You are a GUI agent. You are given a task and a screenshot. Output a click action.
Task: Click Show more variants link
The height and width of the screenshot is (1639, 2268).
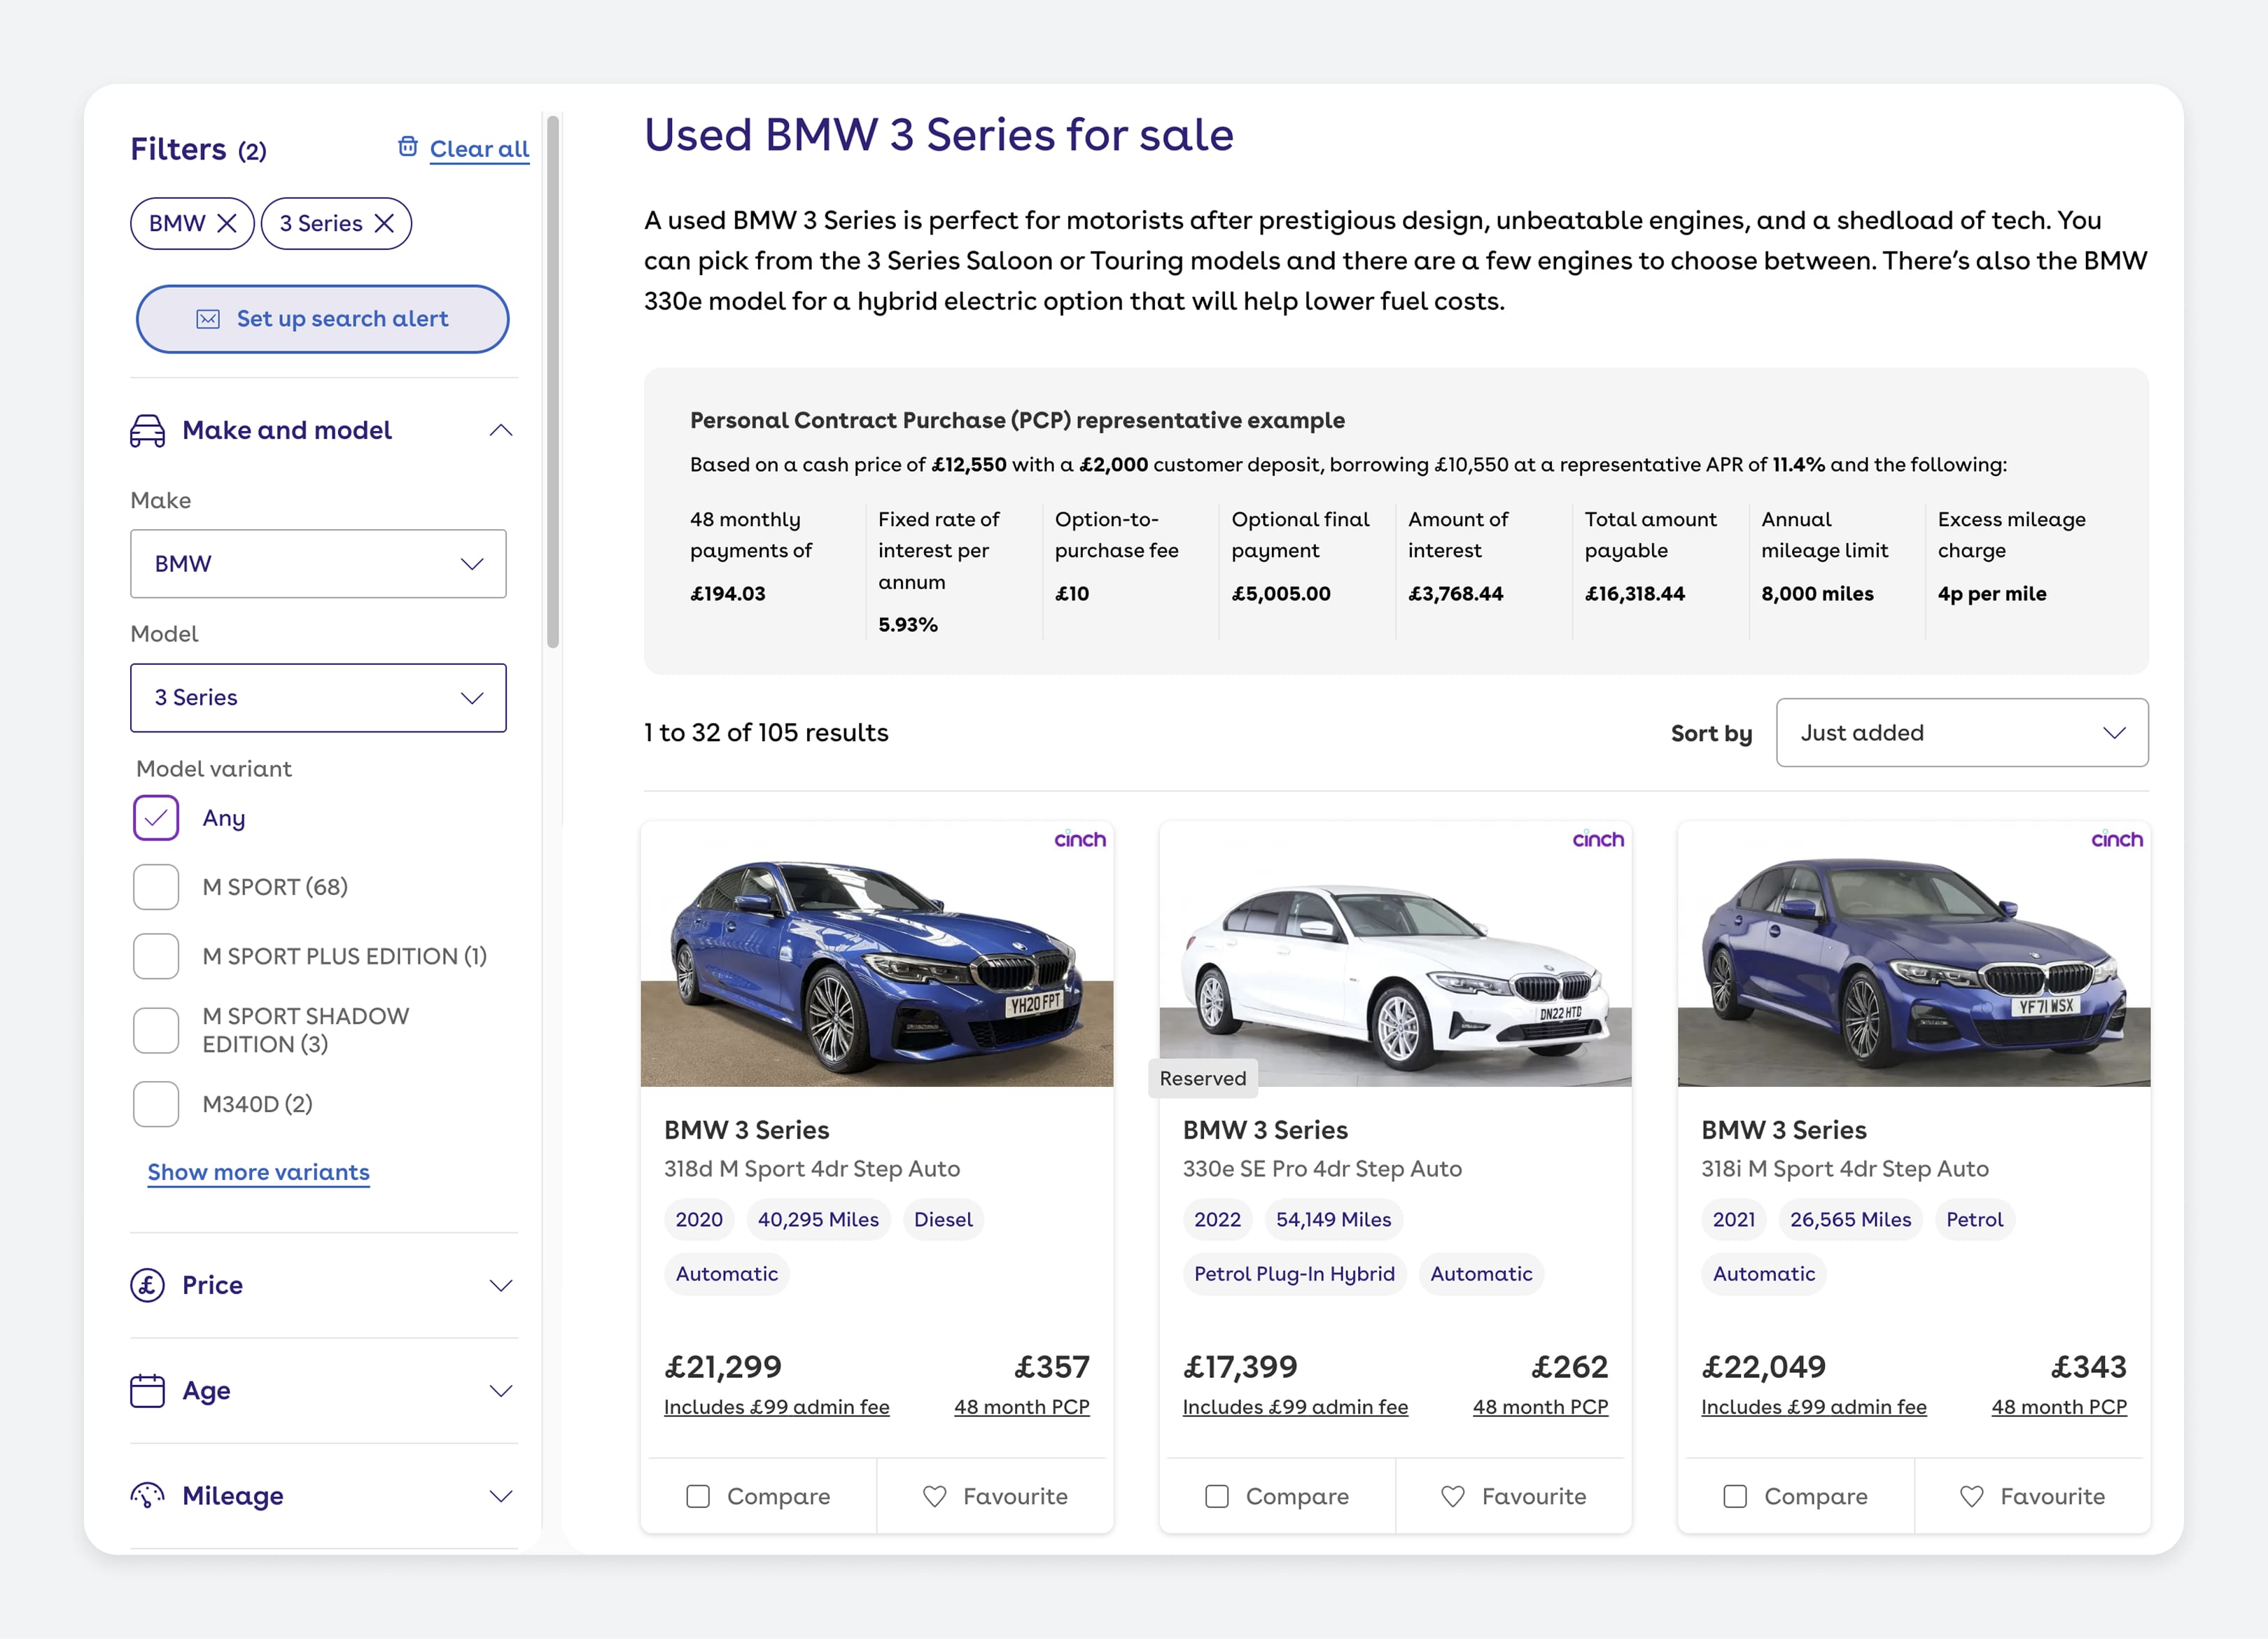tap(258, 1172)
